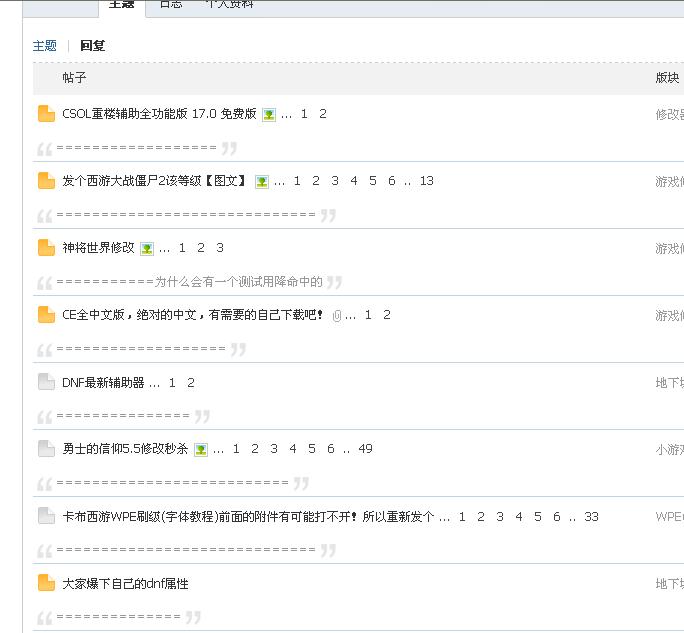Go to page 3 of 勇士的信仰5.5 thread
684x633 pixels.
pos(274,448)
